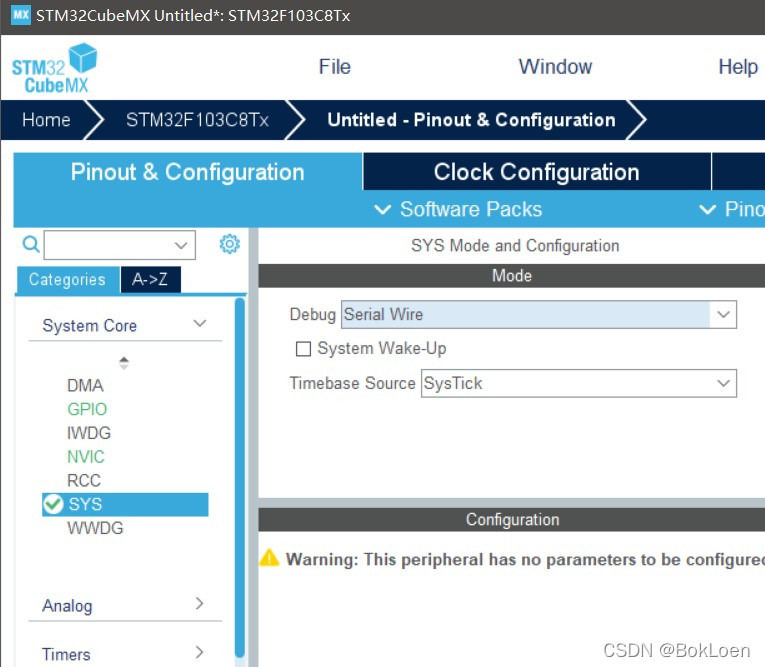The image size is (765, 667).
Task: Select SYS in System Core list
Action: point(125,504)
